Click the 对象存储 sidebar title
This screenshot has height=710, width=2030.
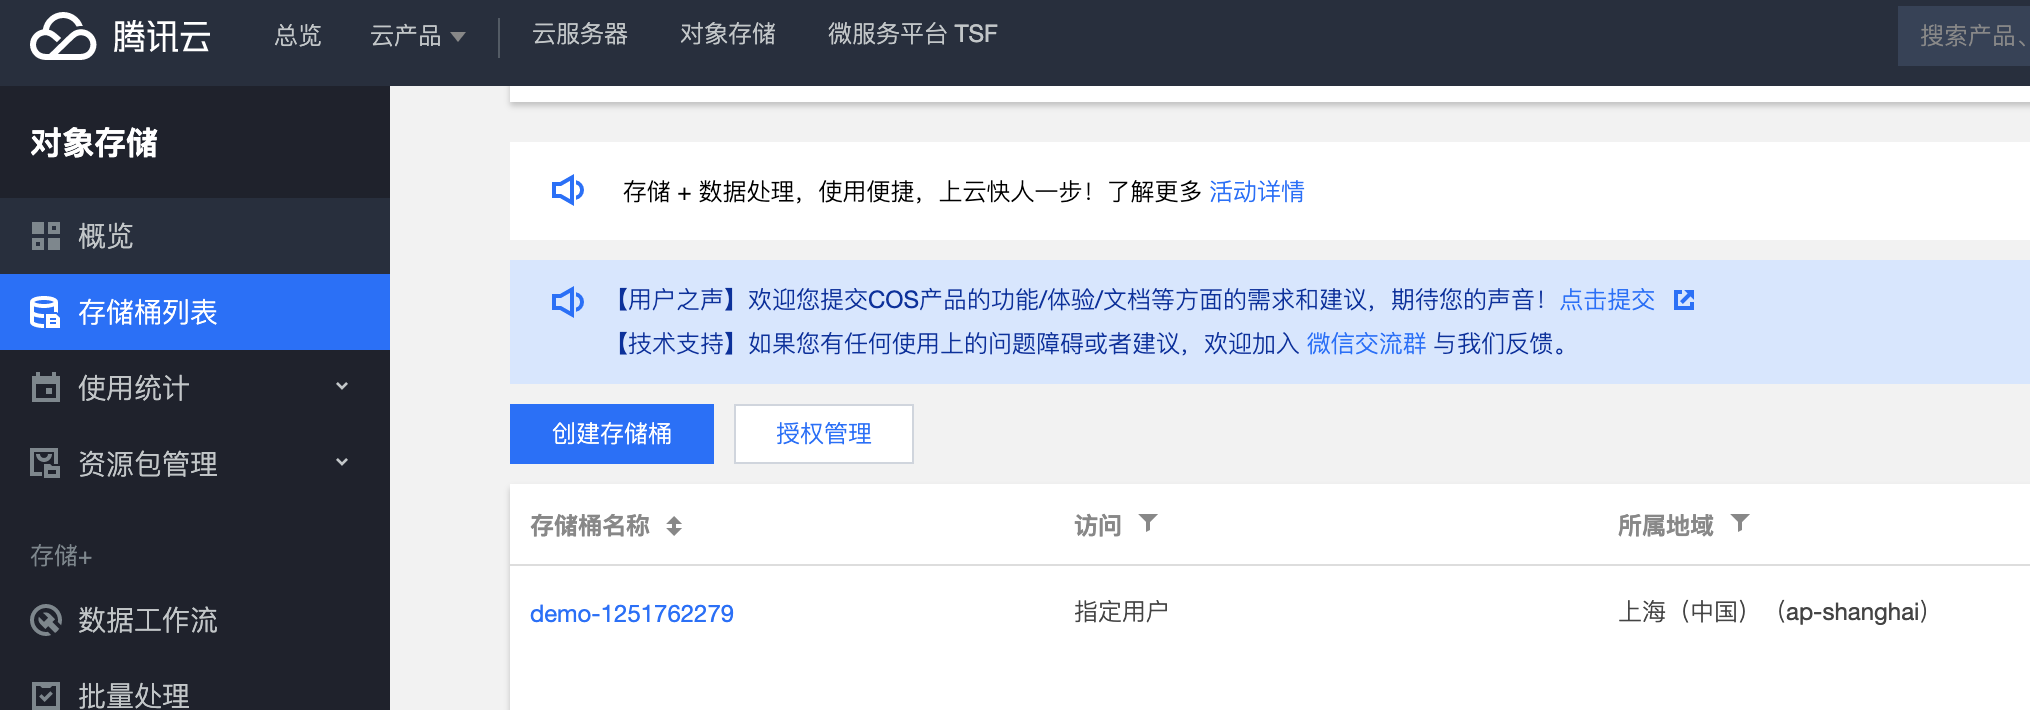pos(94,143)
